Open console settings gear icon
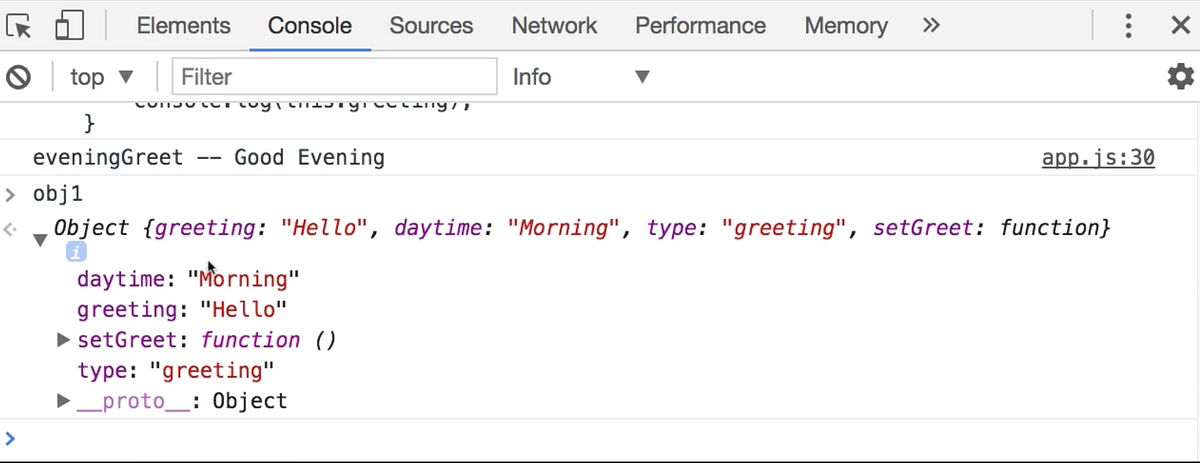This screenshot has width=1200, height=463. coord(1181,77)
